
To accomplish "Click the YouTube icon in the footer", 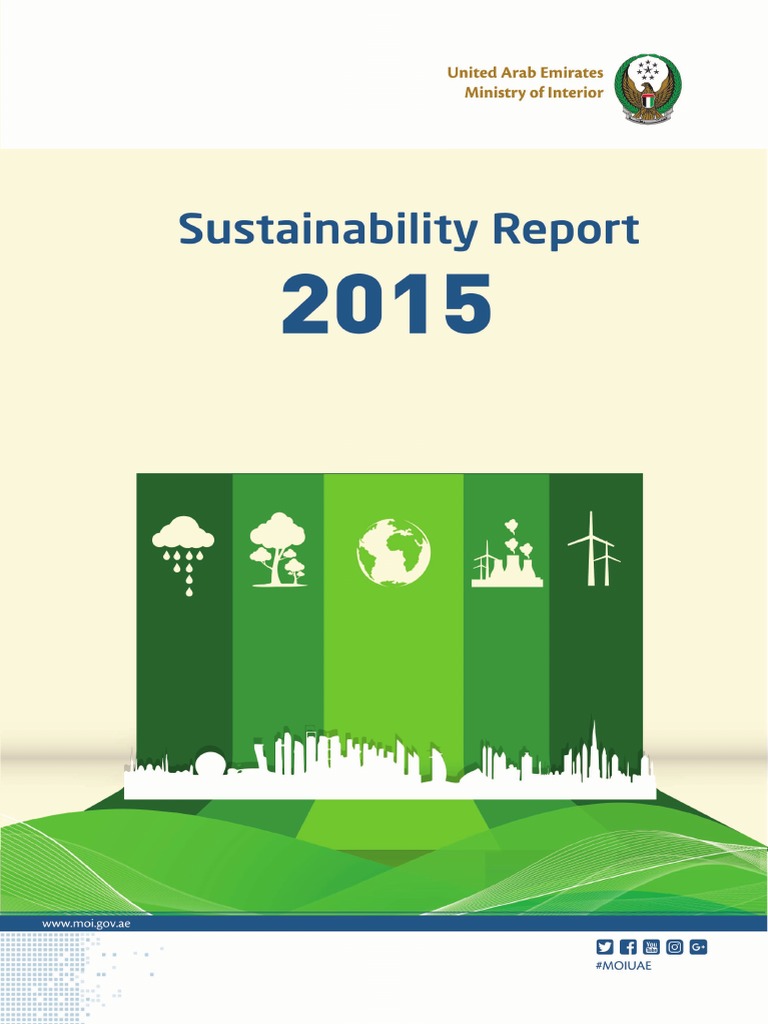I will [x=651, y=946].
